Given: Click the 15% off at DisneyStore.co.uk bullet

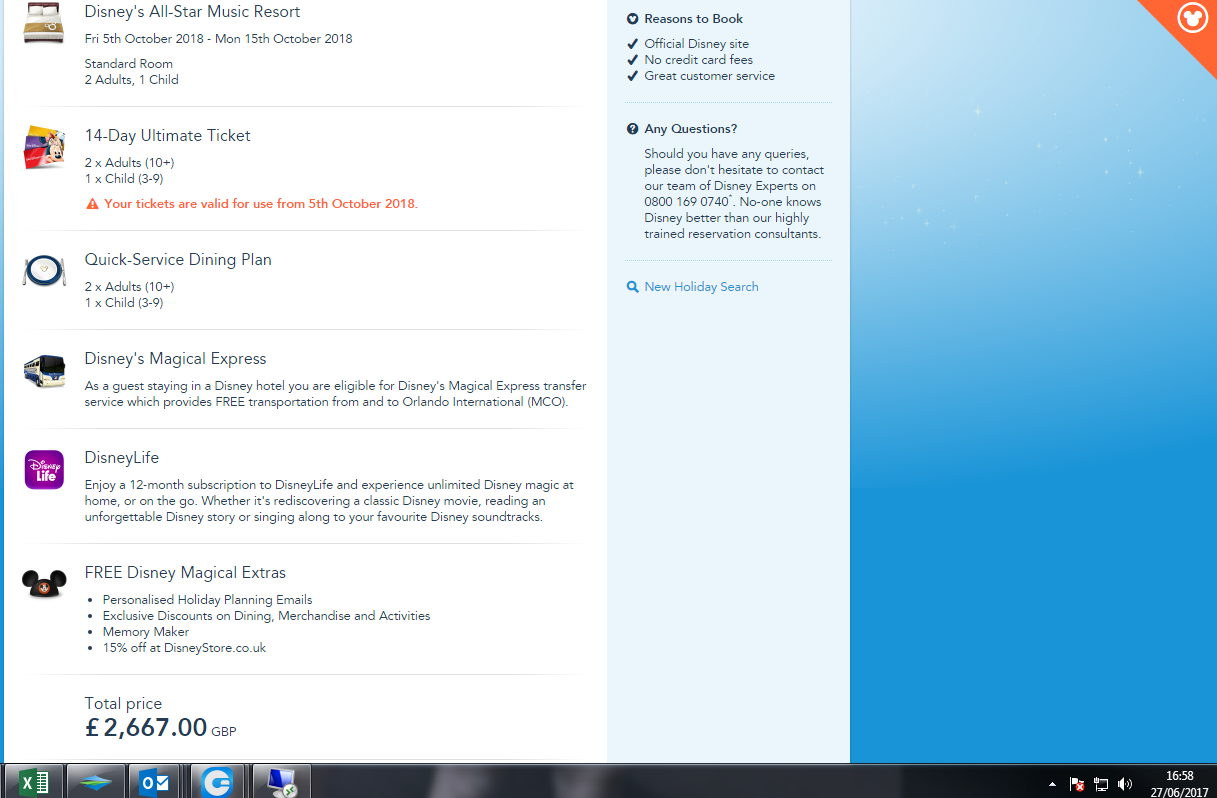Looking at the screenshot, I should (x=184, y=648).
